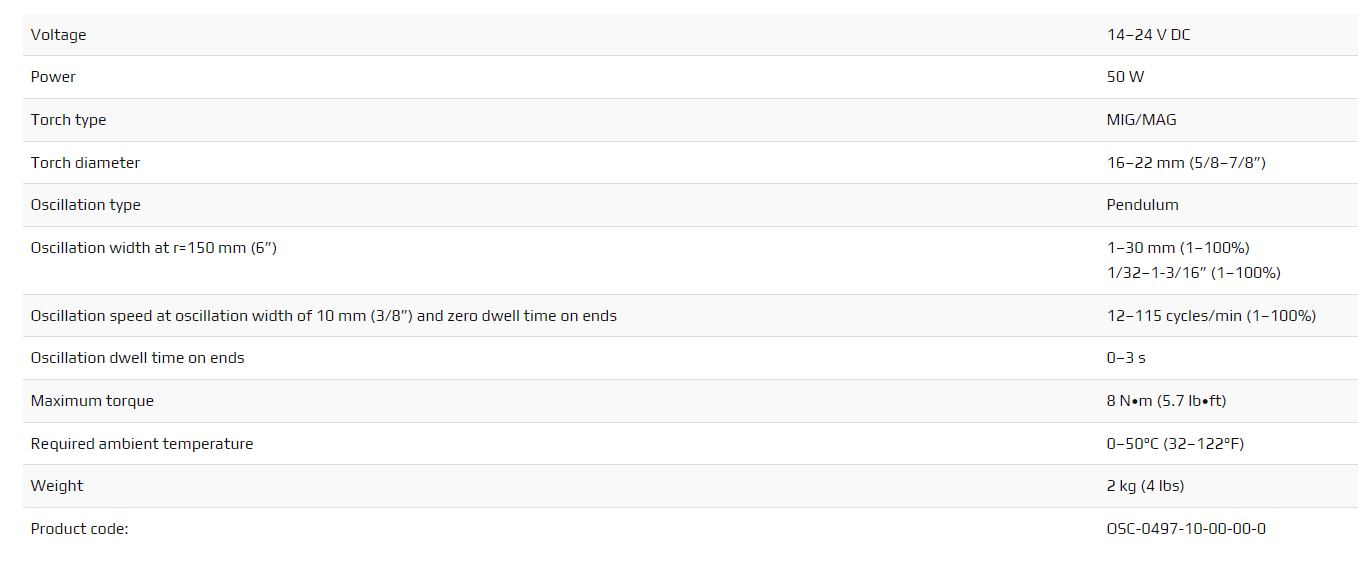Click the 0–3 s dwell time value
1358x567 pixels.
[1126, 358]
